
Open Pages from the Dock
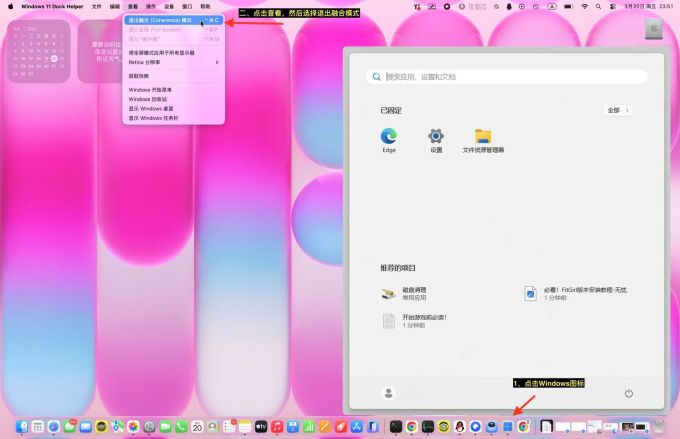[x=324, y=427]
